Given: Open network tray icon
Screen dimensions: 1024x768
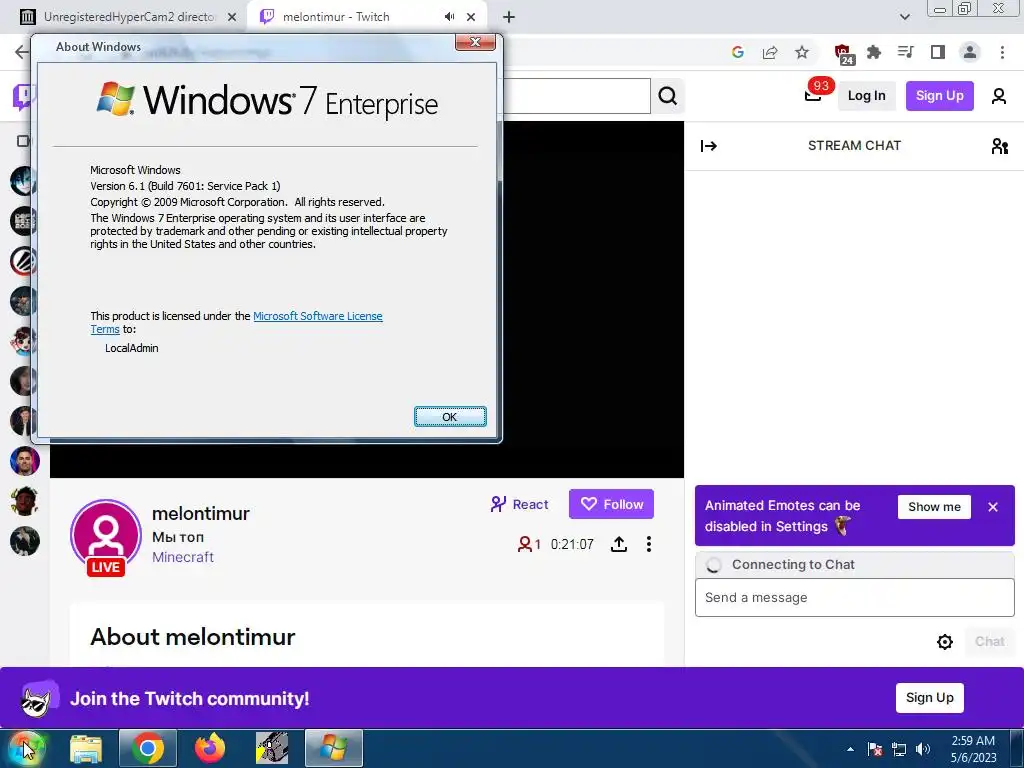Looking at the screenshot, I should [899, 749].
